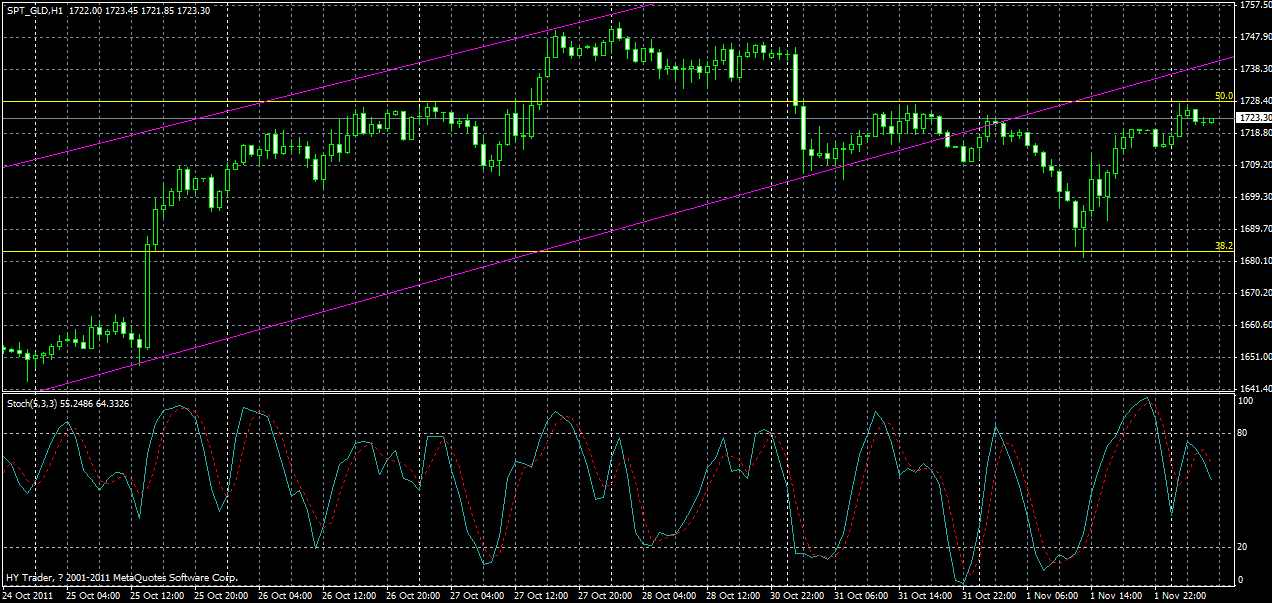The image size is (1272, 603).
Task: Click stochastic scale value 100
Action: (1246, 400)
